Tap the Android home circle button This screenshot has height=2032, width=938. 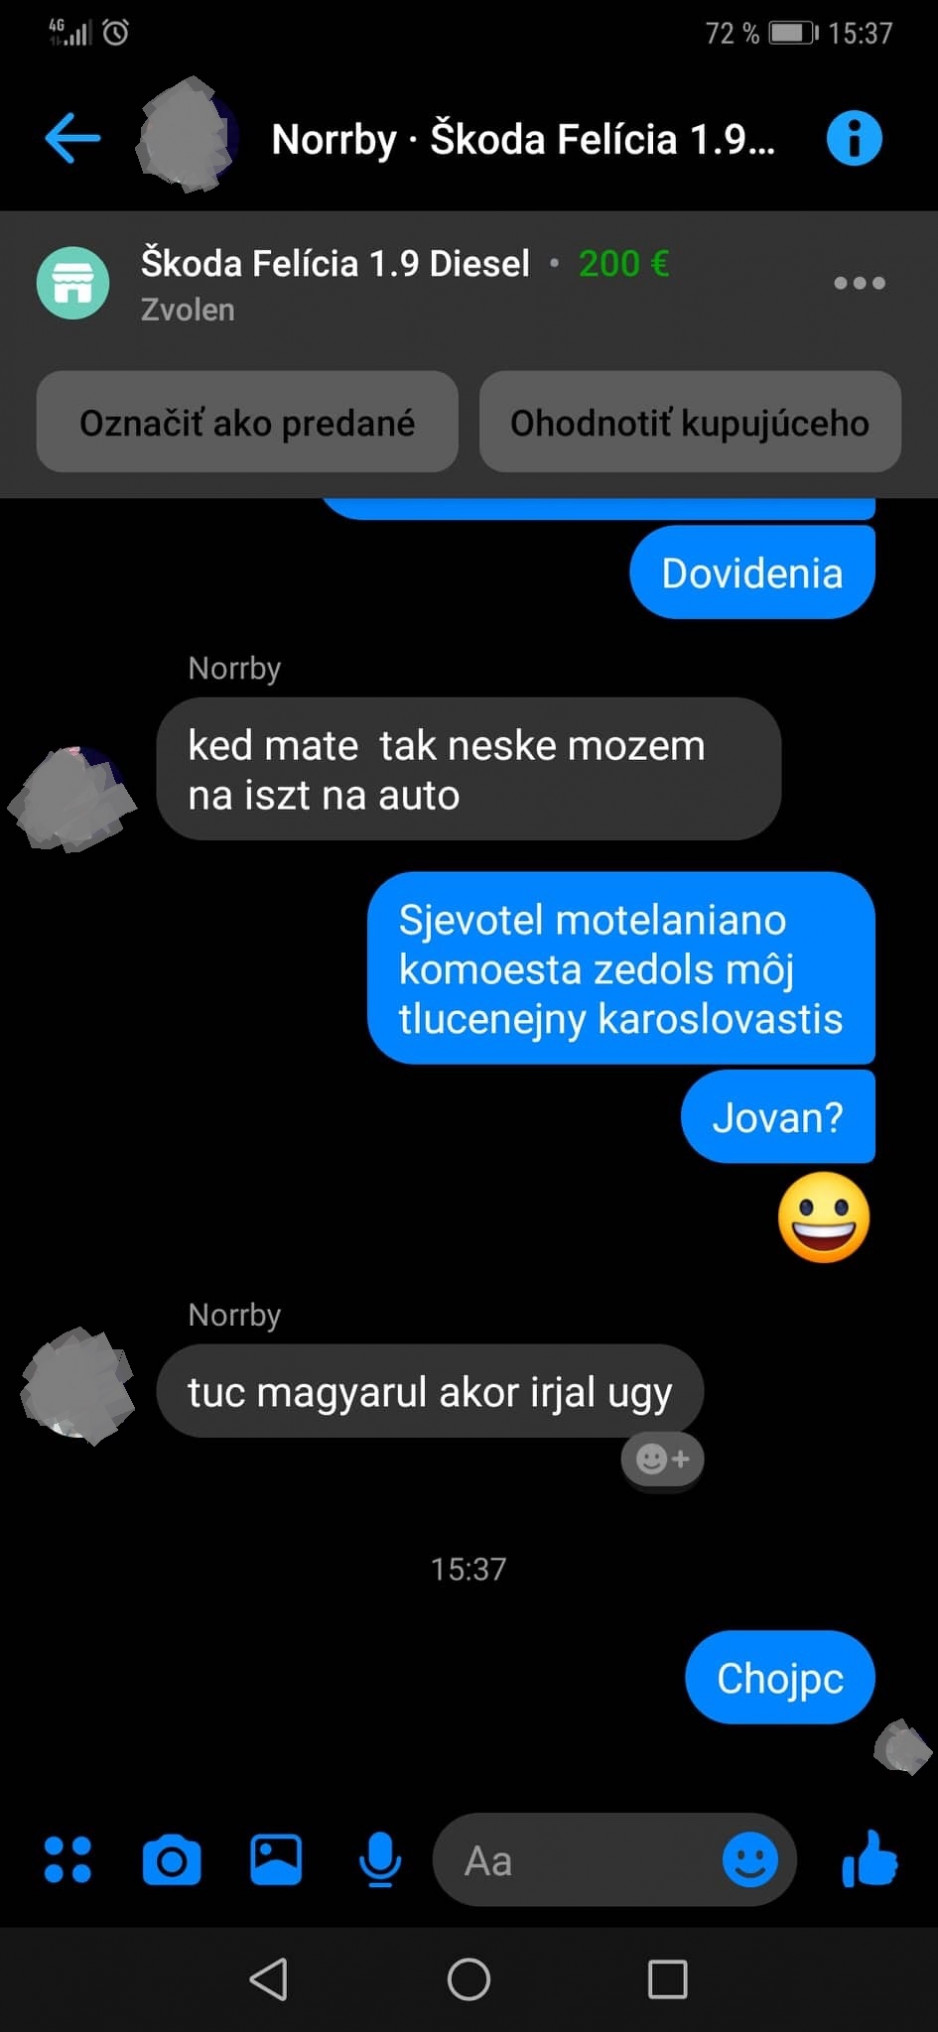468,1979
